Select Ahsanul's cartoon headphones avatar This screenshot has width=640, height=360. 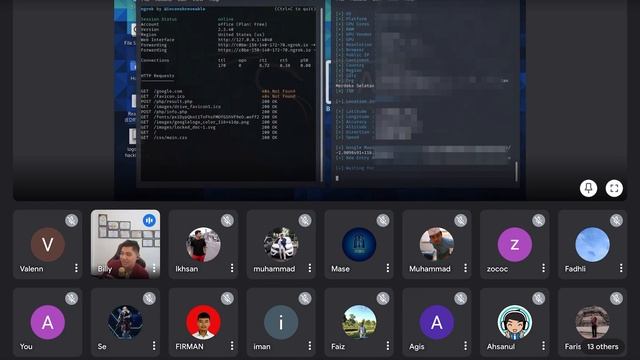tap(515, 322)
